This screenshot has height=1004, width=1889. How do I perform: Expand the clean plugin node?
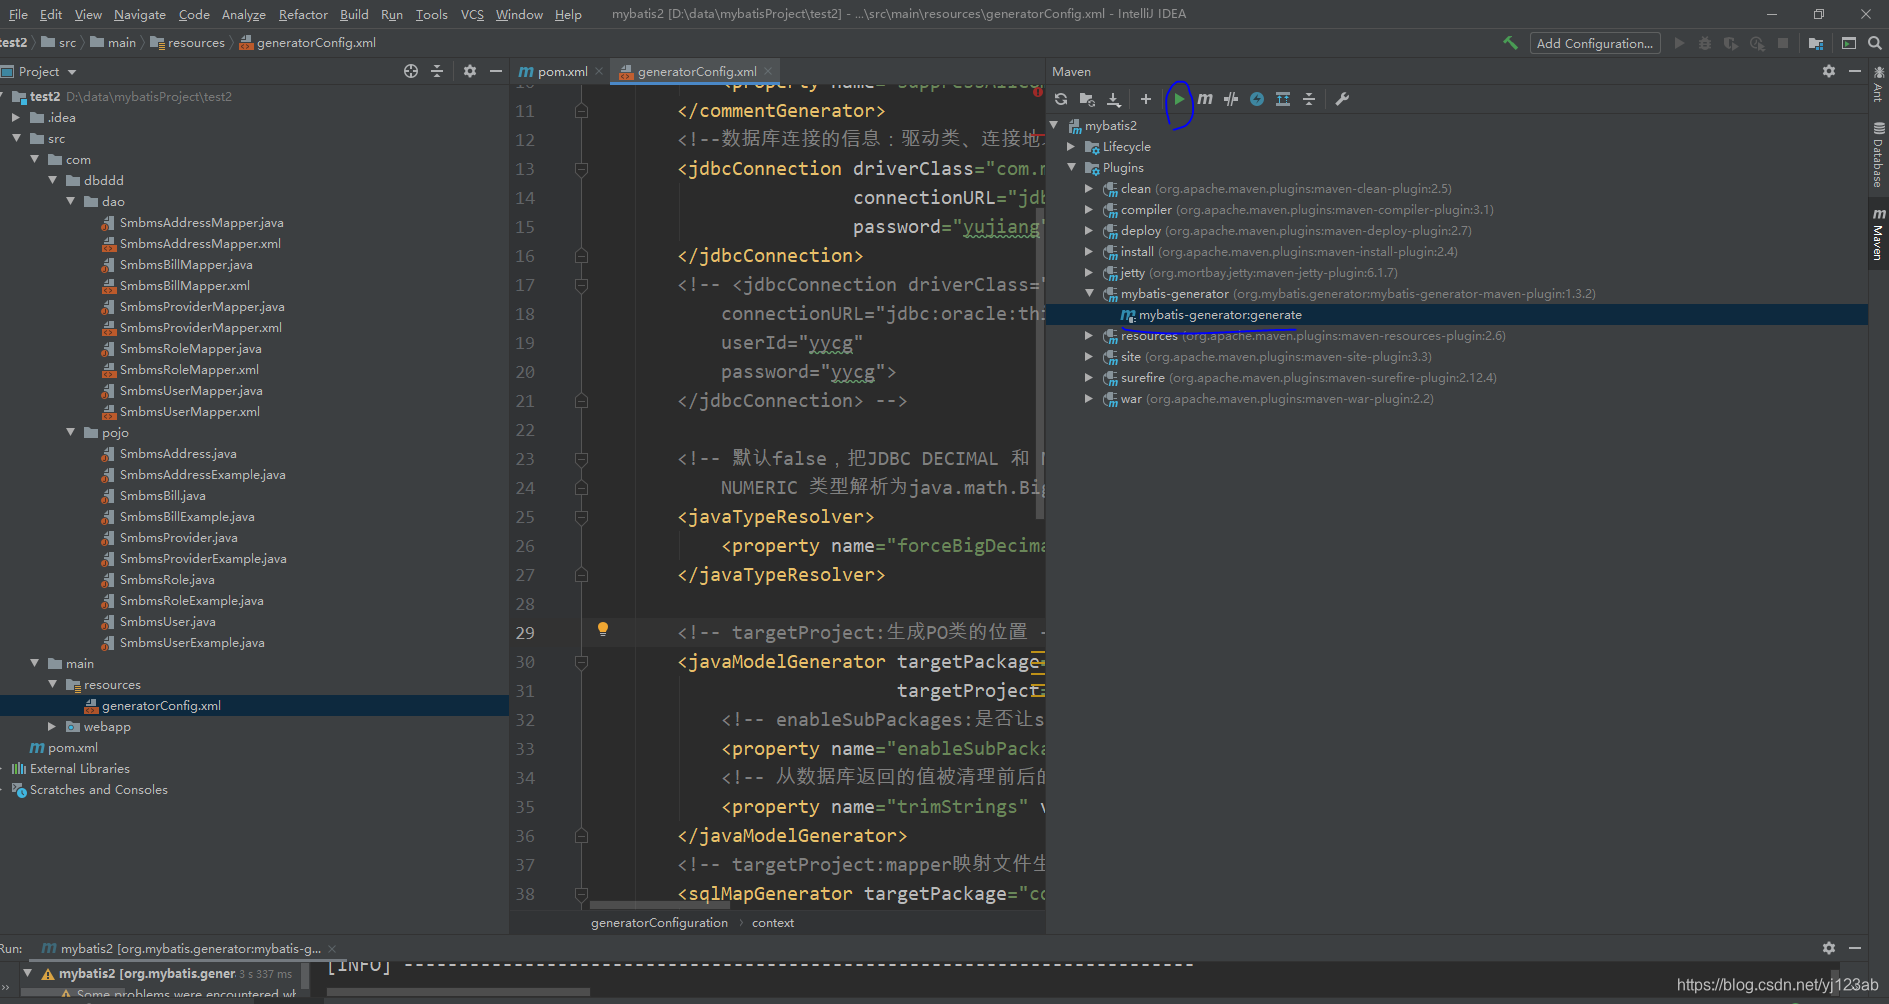pyautogui.click(x=1090, y=188)
